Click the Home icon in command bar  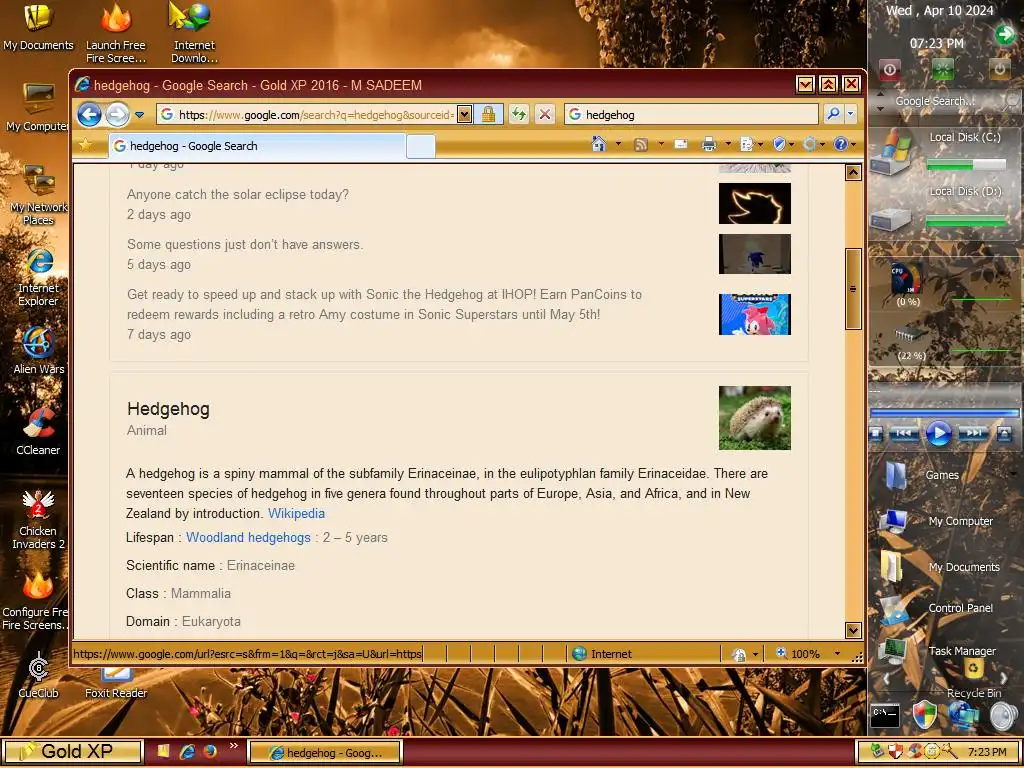[x=599, y=144]
